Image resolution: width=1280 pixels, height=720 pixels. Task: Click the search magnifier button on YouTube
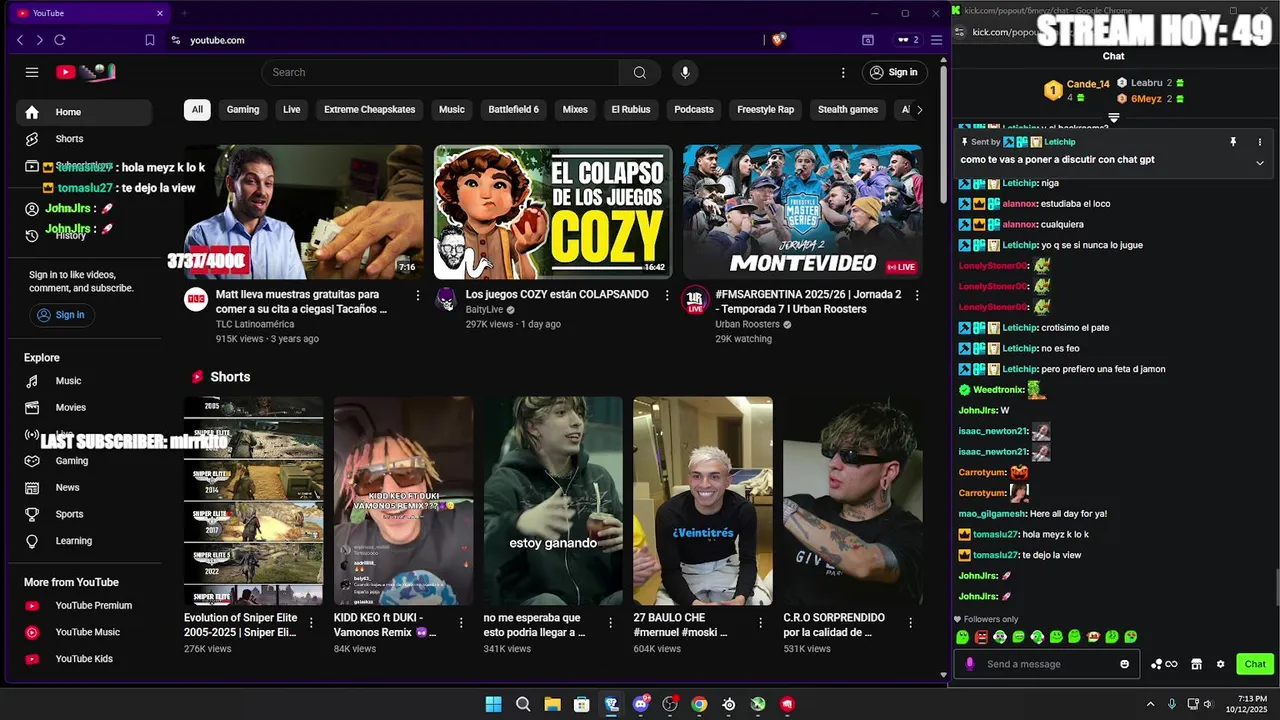click(640, 72)
